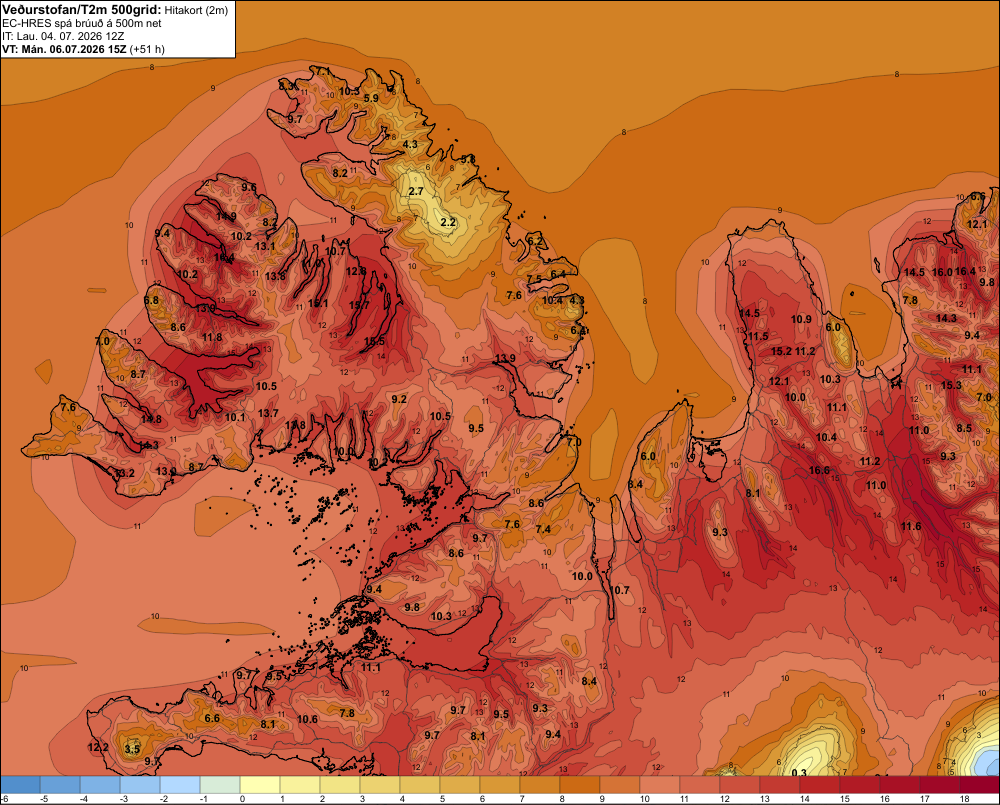1000x805 pixels.
Task: Click the 16.0 temperature reading
Action: click(942, 272)
